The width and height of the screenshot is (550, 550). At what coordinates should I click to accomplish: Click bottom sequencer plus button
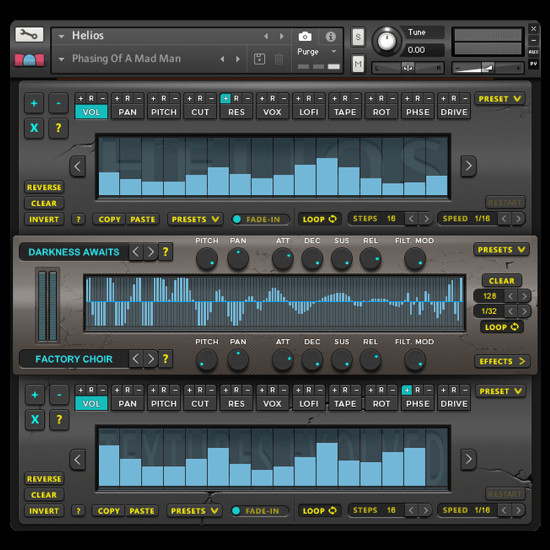coord(35,395)
